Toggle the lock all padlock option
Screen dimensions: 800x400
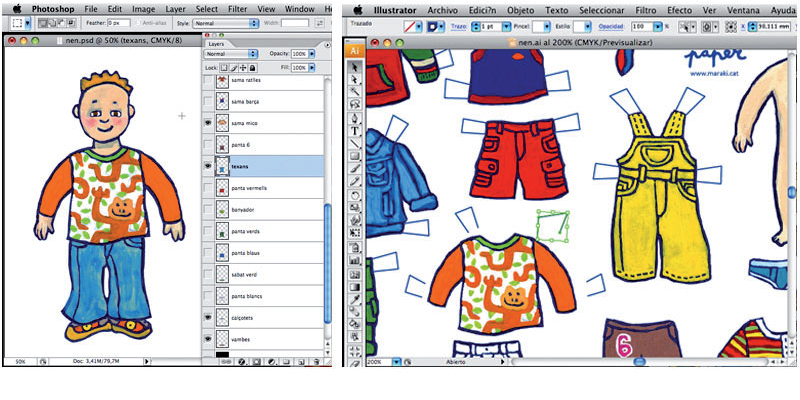[253, 67]
